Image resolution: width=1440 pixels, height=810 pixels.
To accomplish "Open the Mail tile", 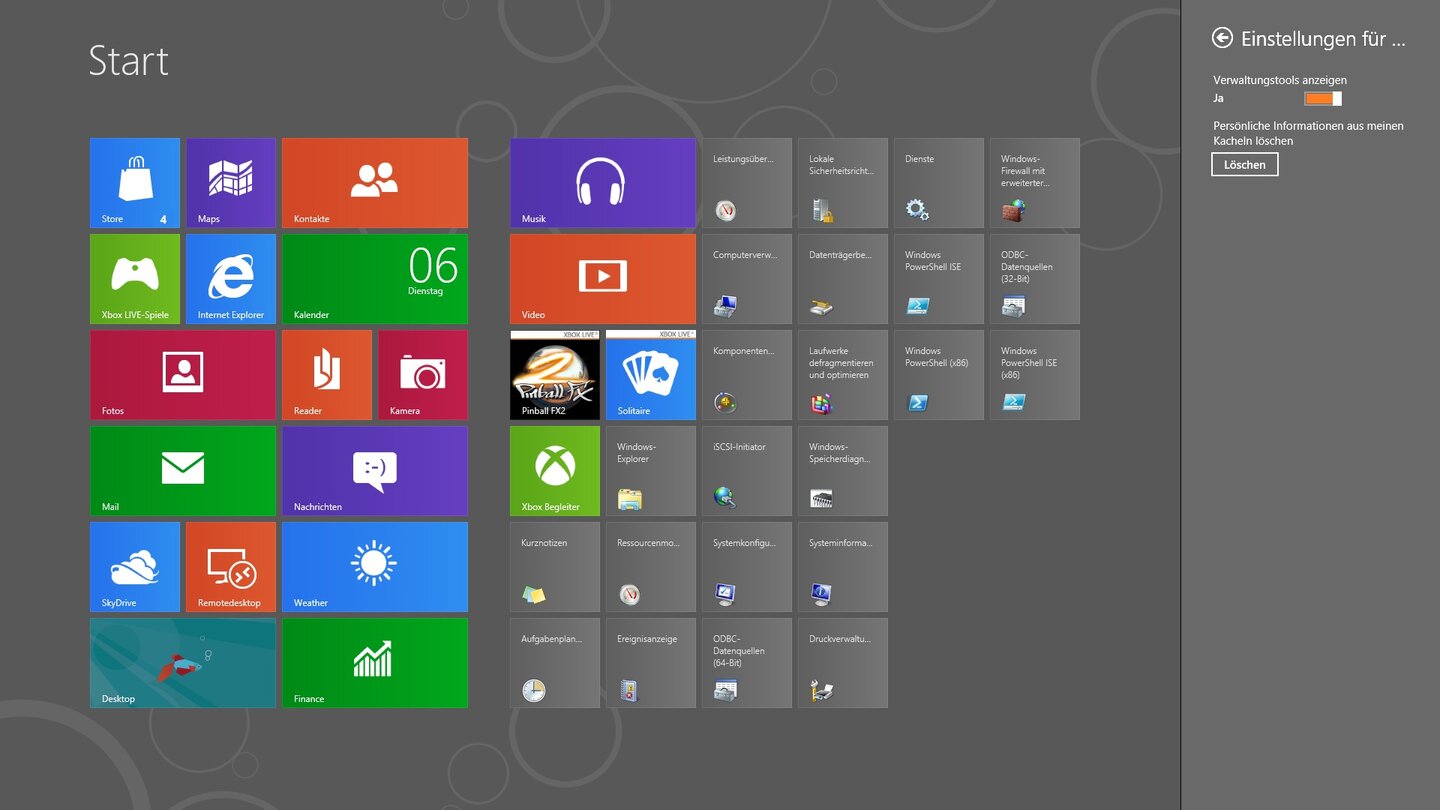I will (x=183, y=471).
